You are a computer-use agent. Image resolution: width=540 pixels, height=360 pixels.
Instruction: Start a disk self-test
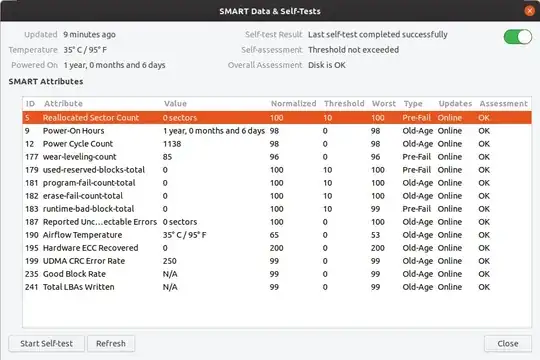(46, 343)
